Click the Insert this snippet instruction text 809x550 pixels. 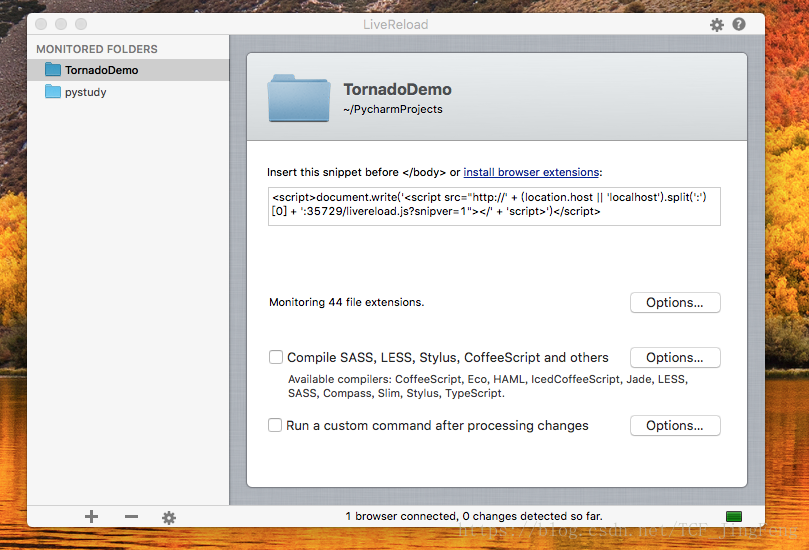click(x=434, y=172)
